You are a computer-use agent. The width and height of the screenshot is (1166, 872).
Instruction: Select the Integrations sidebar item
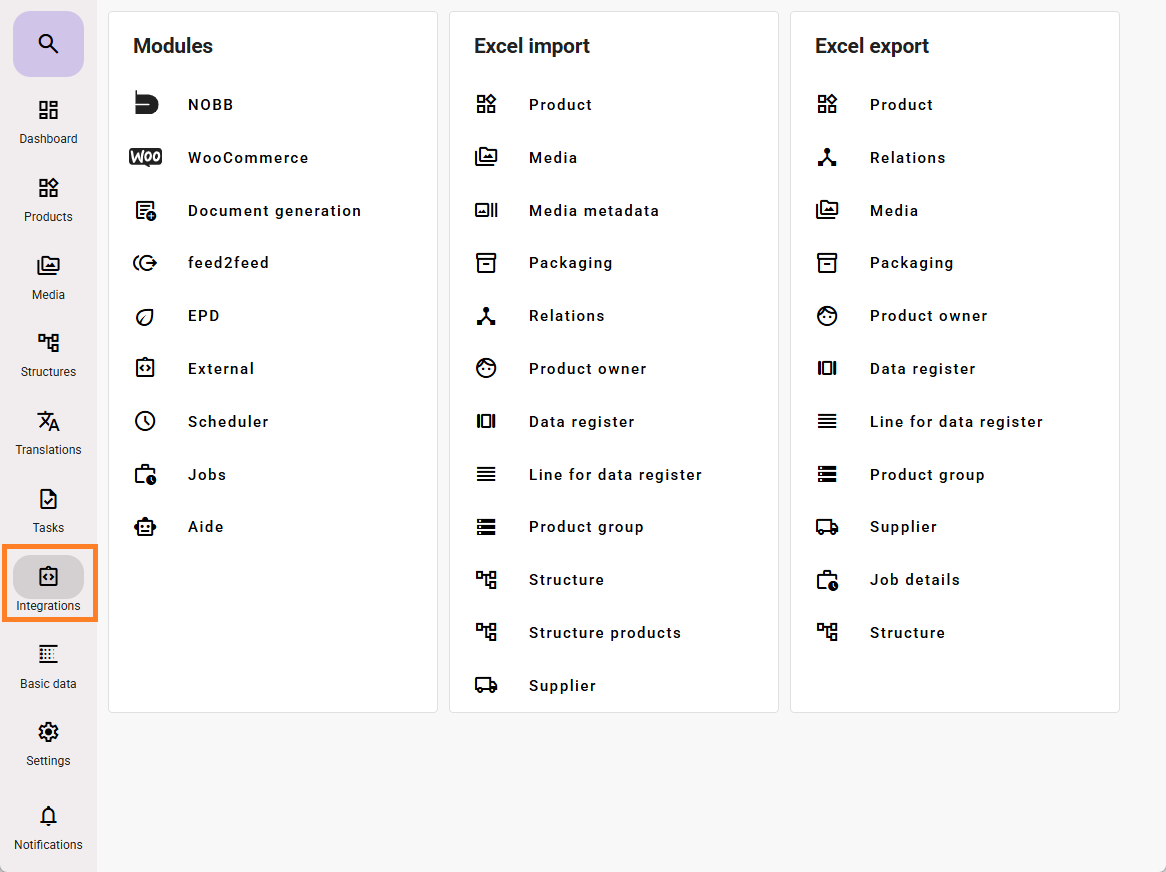48,588
